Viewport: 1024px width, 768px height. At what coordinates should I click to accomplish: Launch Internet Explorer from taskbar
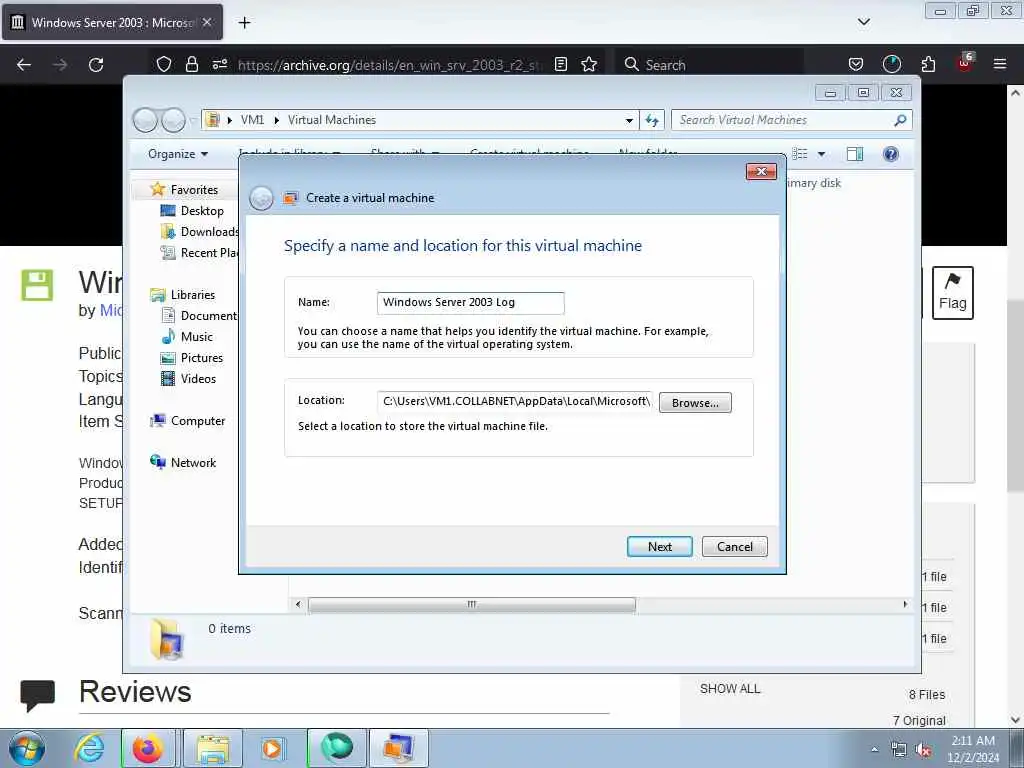pos(89,748)
